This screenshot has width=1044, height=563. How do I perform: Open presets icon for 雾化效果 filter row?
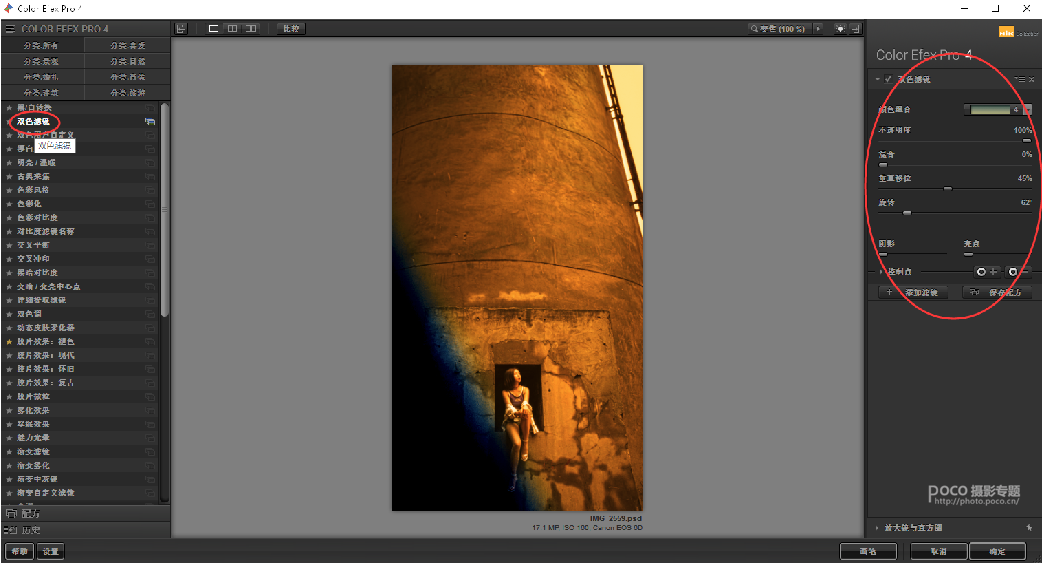150,411
